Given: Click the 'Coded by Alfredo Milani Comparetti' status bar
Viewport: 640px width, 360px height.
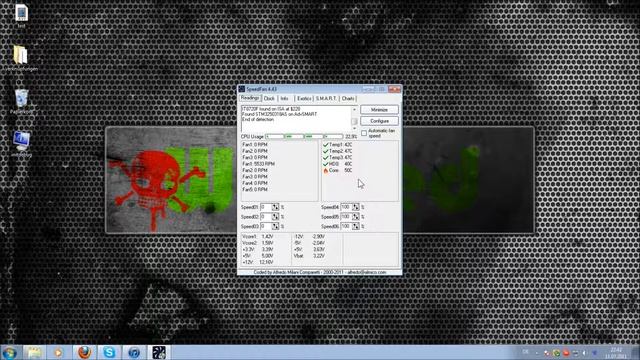Looking at the screenshot, I should pyautogui.click(x=320, y=272).
